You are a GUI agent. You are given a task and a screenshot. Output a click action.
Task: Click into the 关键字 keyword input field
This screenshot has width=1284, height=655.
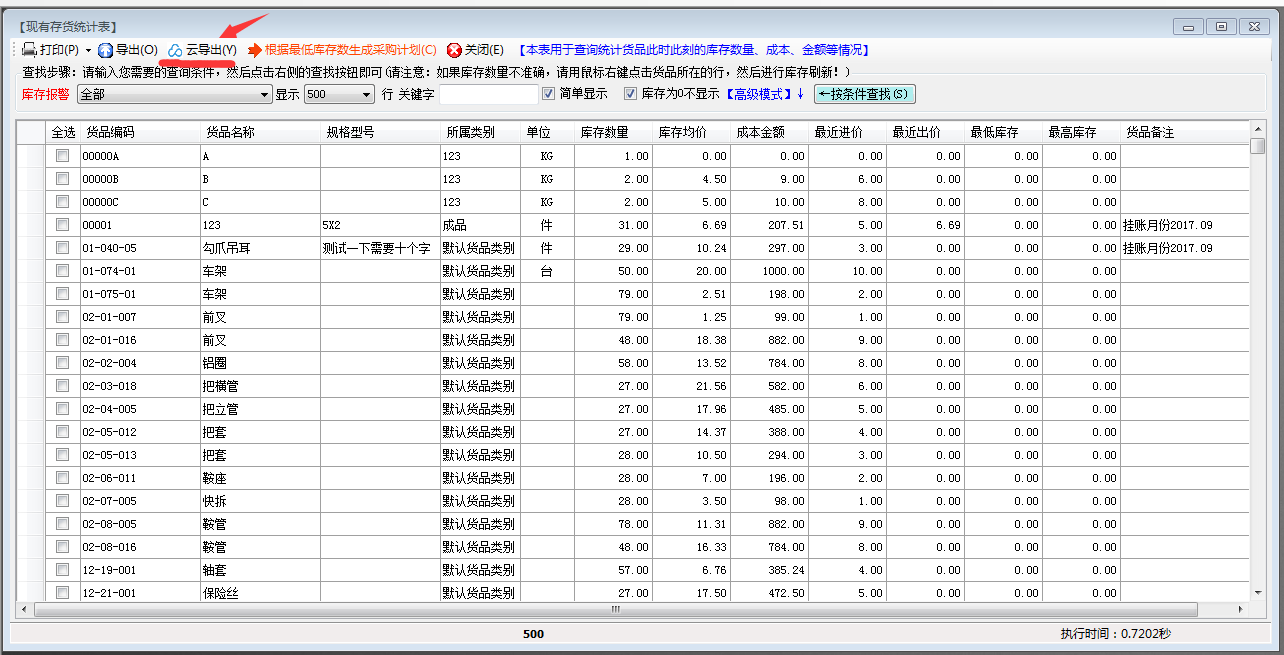488,95
